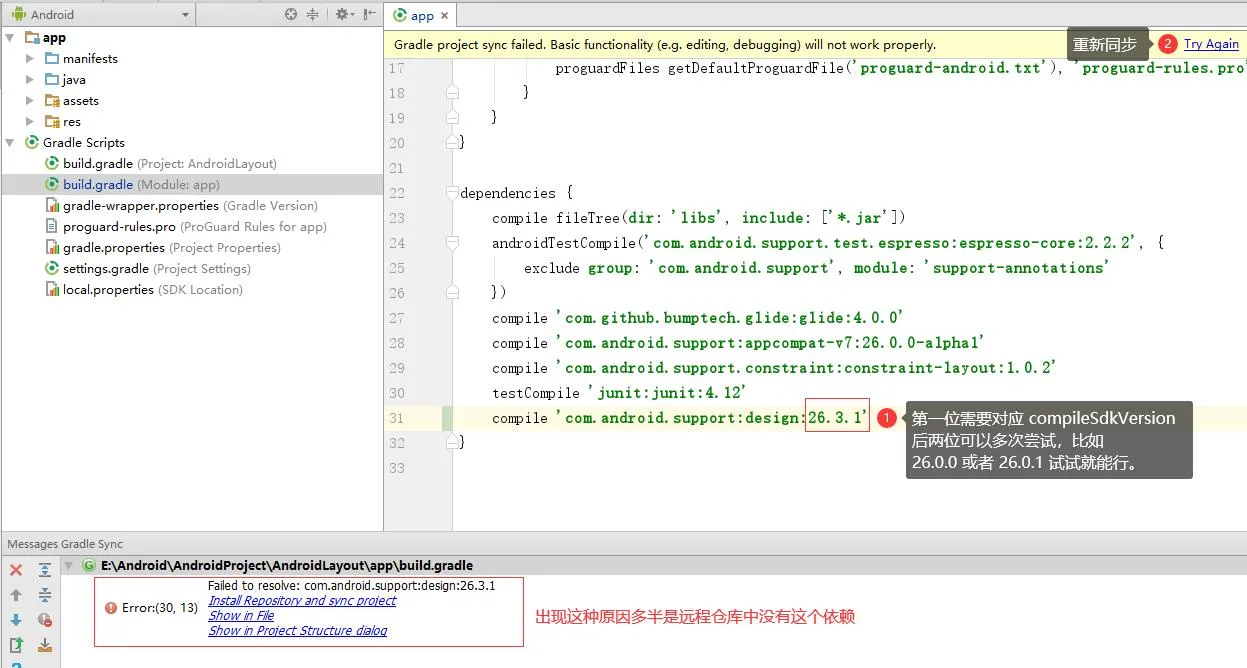
Task: Go to next message down arrow
Action: click(16, 620)
